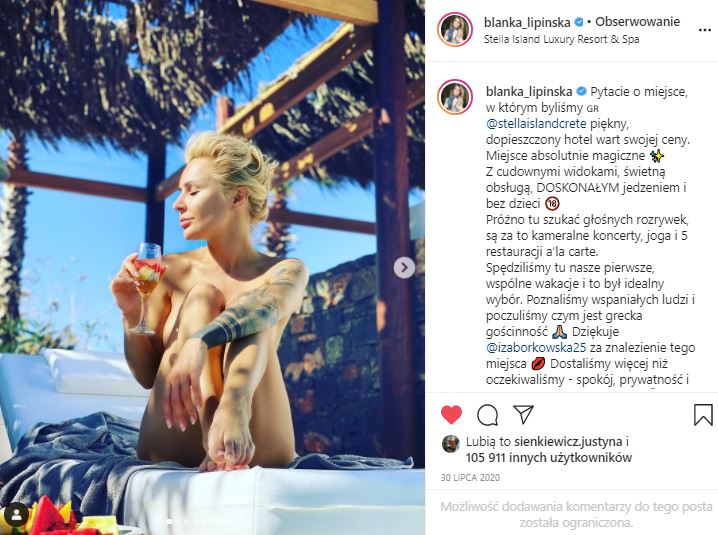Click the 30 LIPCA 2020 post date
Screen dimensions: 718x535
click(x=470, y=478)
